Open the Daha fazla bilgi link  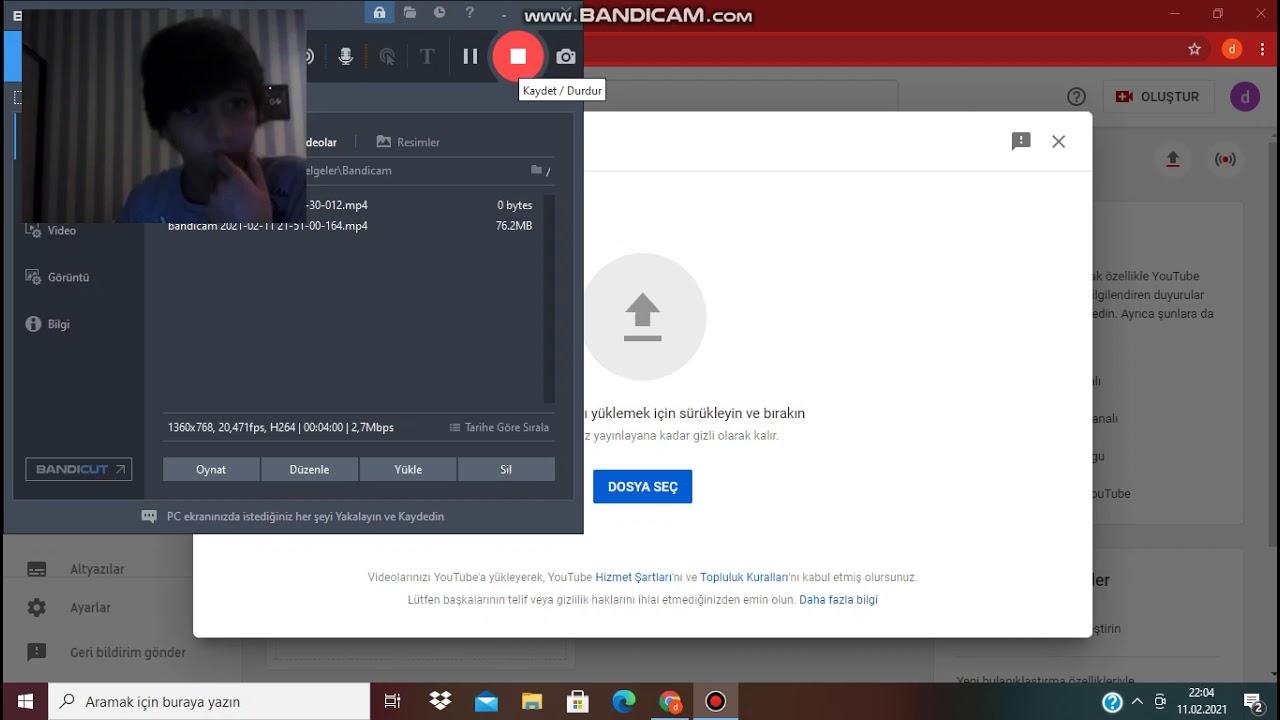[x=838, y=600]
